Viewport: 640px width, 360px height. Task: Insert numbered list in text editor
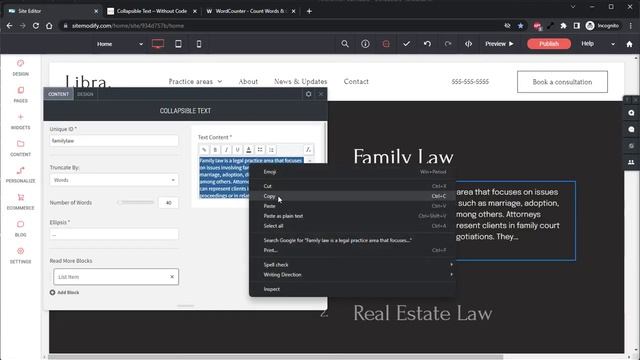click(271, 150)
